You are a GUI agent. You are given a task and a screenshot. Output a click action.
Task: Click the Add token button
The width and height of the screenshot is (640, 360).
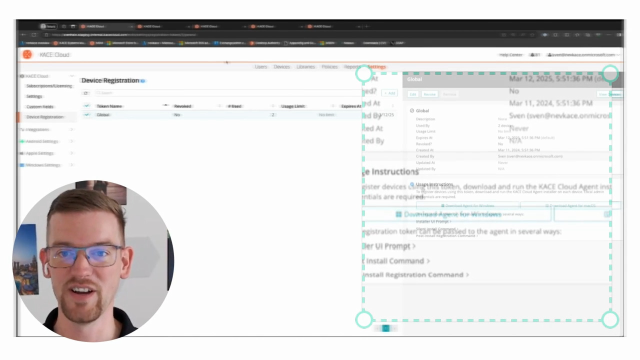390,93
